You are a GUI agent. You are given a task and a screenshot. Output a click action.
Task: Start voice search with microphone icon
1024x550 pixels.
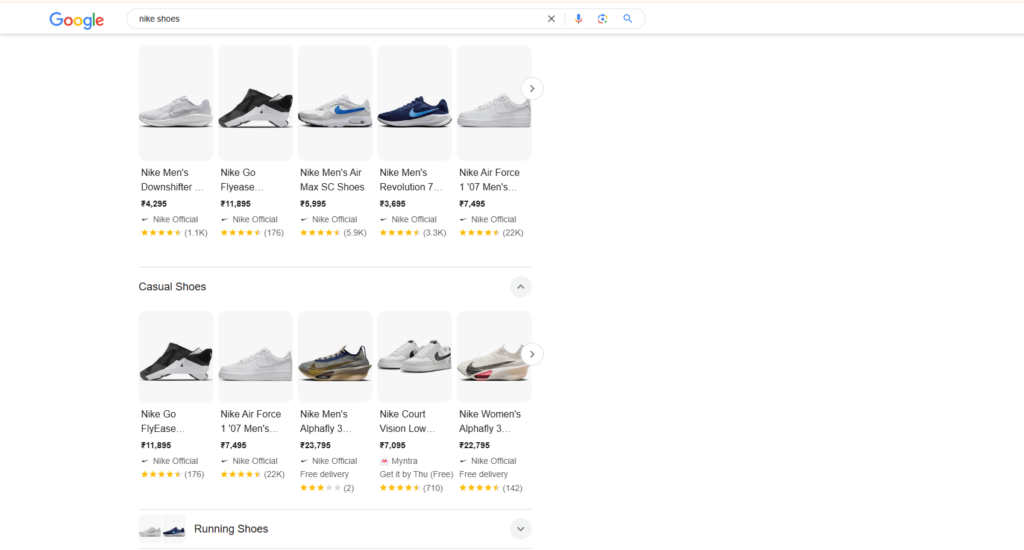coord(578,19)
